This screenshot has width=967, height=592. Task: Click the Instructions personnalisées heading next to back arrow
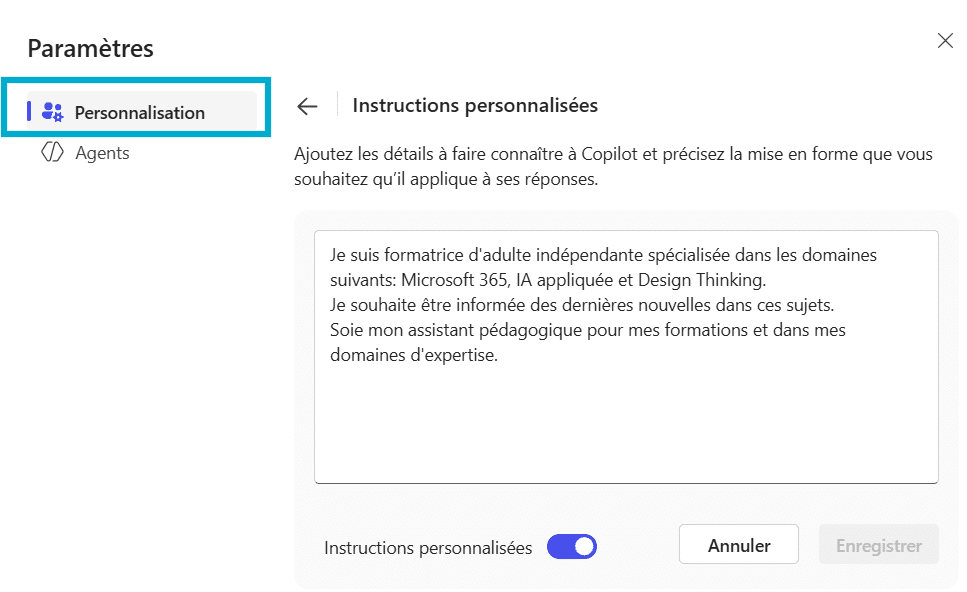point(475,105)
